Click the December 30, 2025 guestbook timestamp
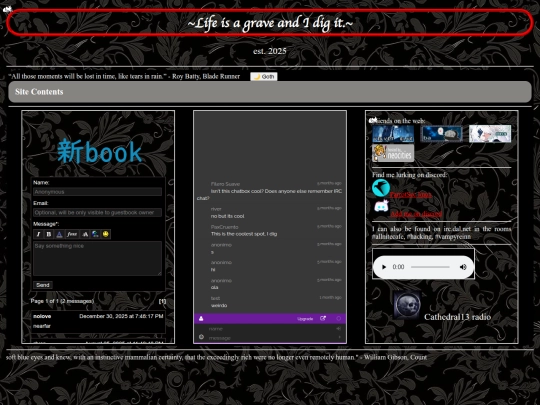540x405 pixels. click(x=121, y=316)
